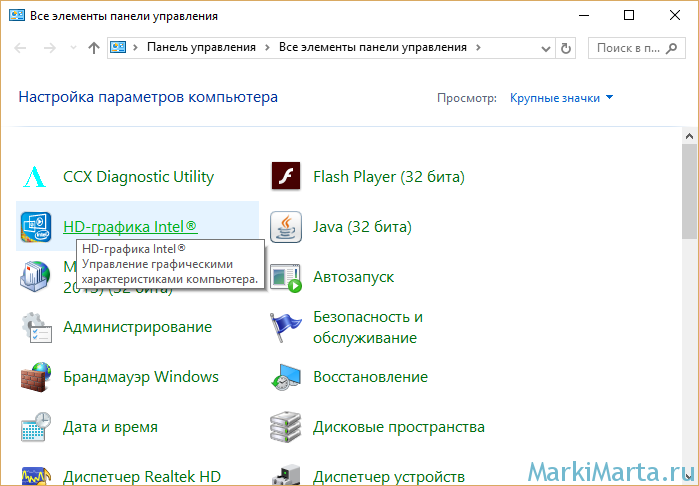
Task: Open the Крупные значки view dropdown
Action: tap(562, 98)
